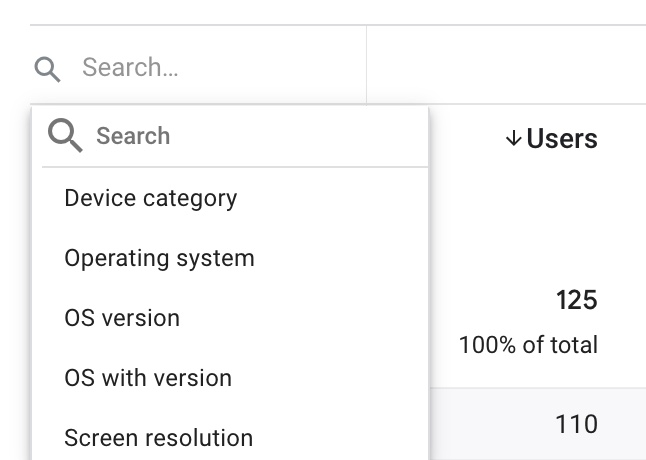
Task: Click the magnifier icon in the table search bar
Action: [x=47, y=69]
